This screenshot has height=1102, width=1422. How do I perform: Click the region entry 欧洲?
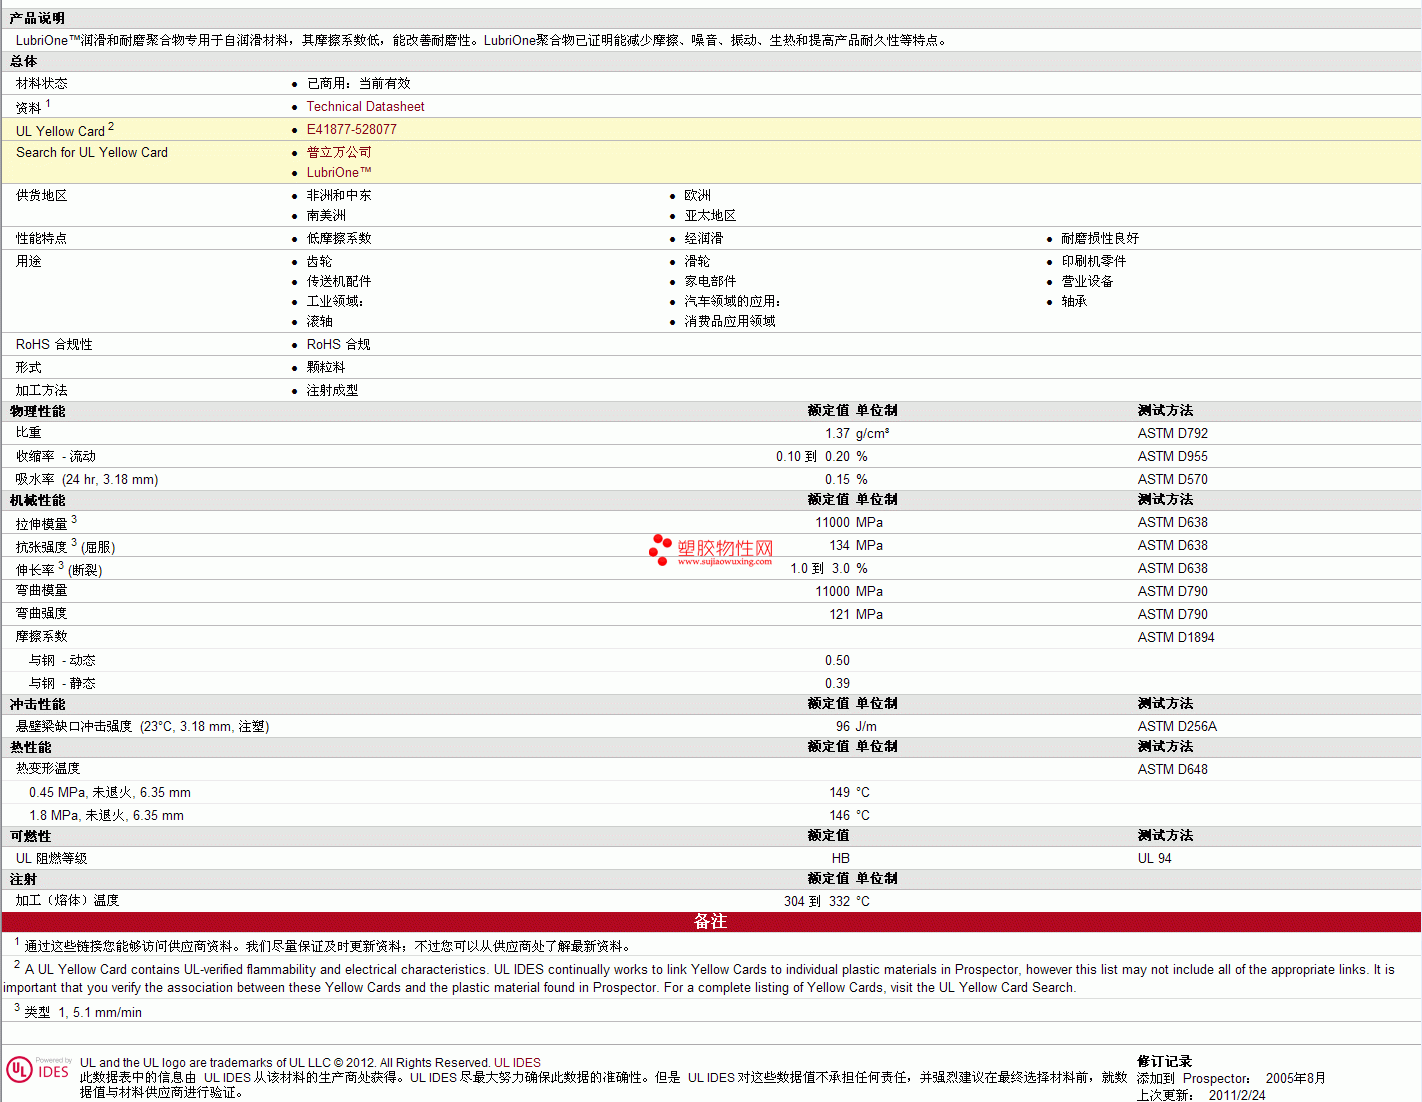click(698, 195)
